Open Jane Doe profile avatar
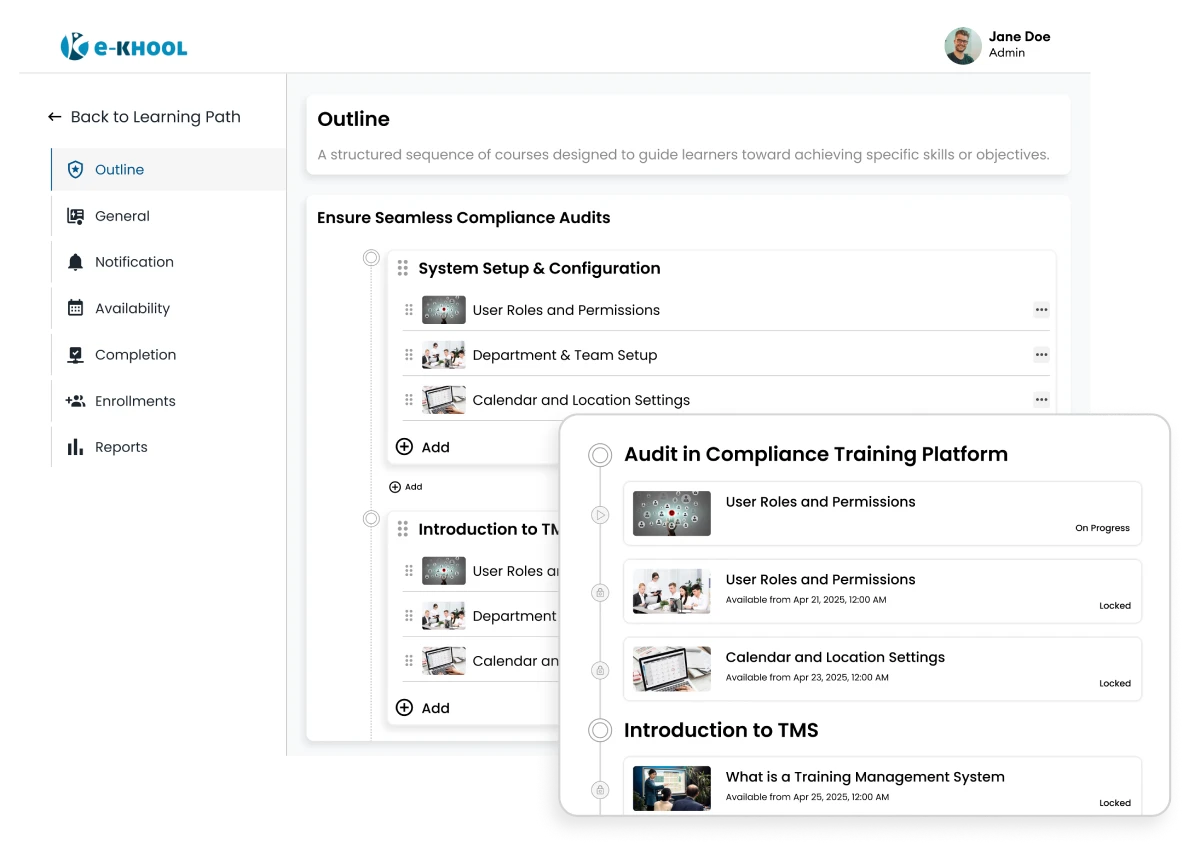The width and height of the screenshot is (1200, 847). (x=962, y=45)
